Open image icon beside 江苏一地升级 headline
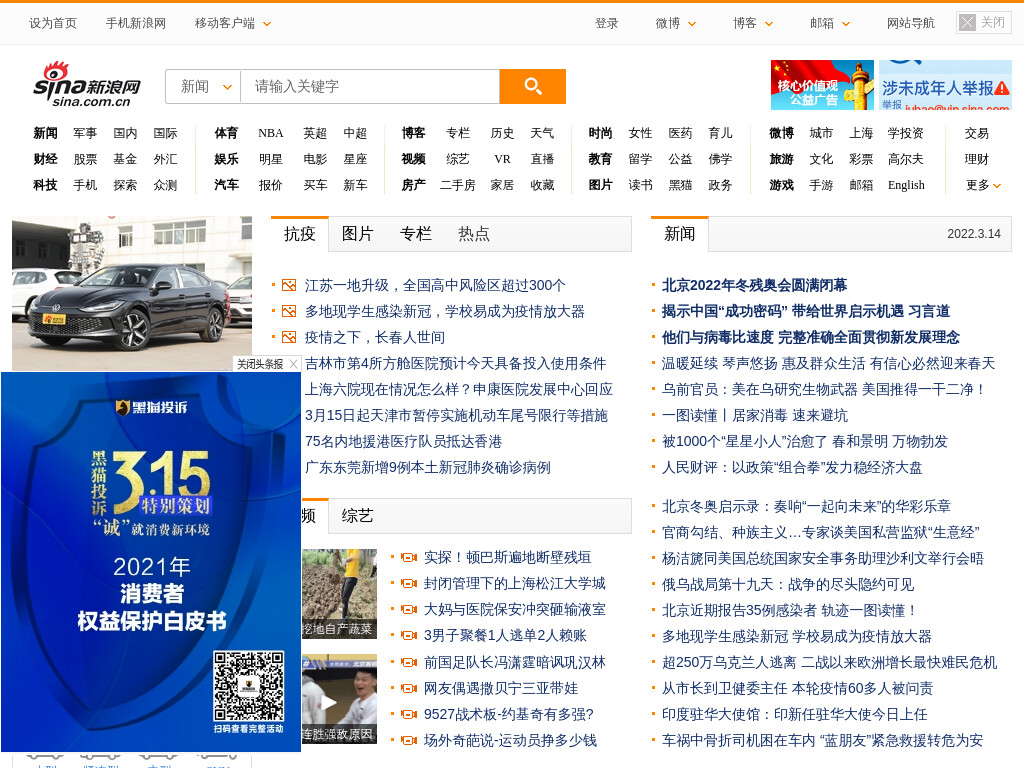Image resolution: width=1024 pixels, height=768 pixels. [x=289, y=285]
